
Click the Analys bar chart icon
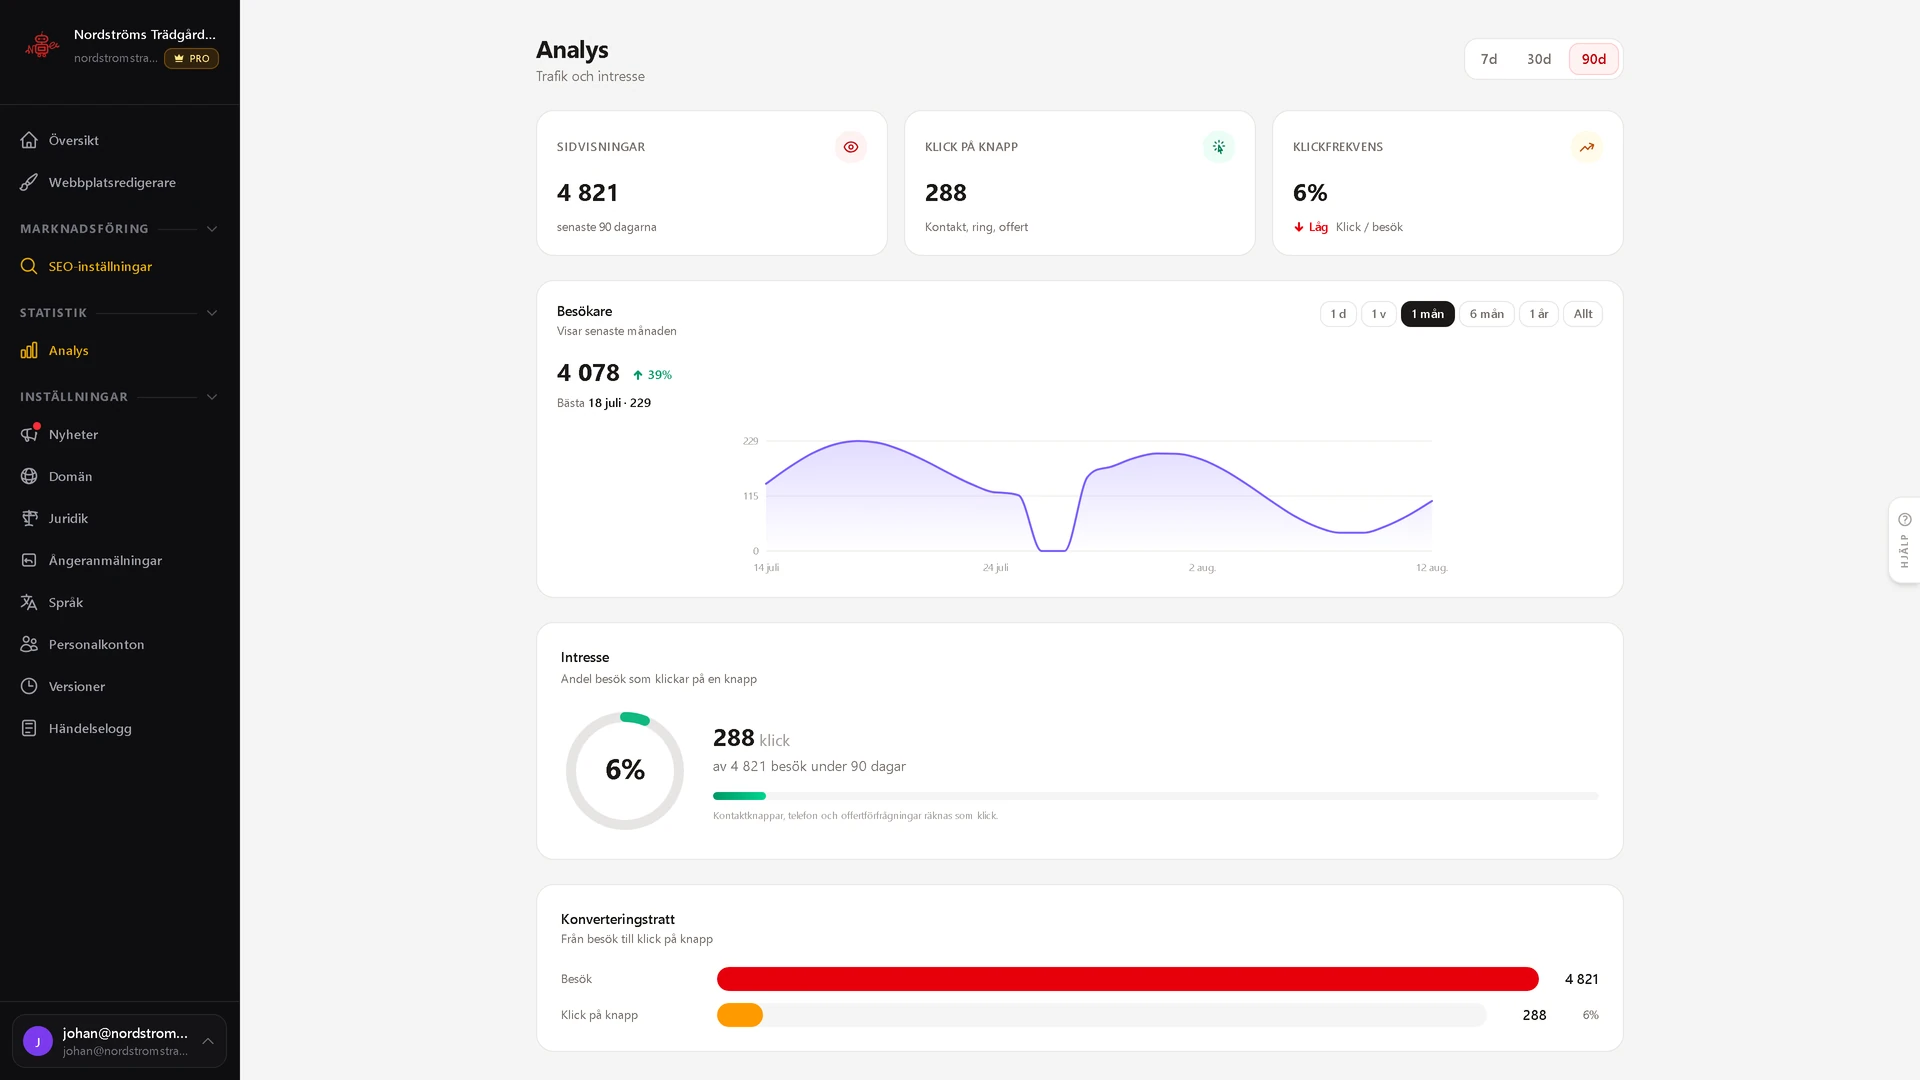tap(29, 350)
